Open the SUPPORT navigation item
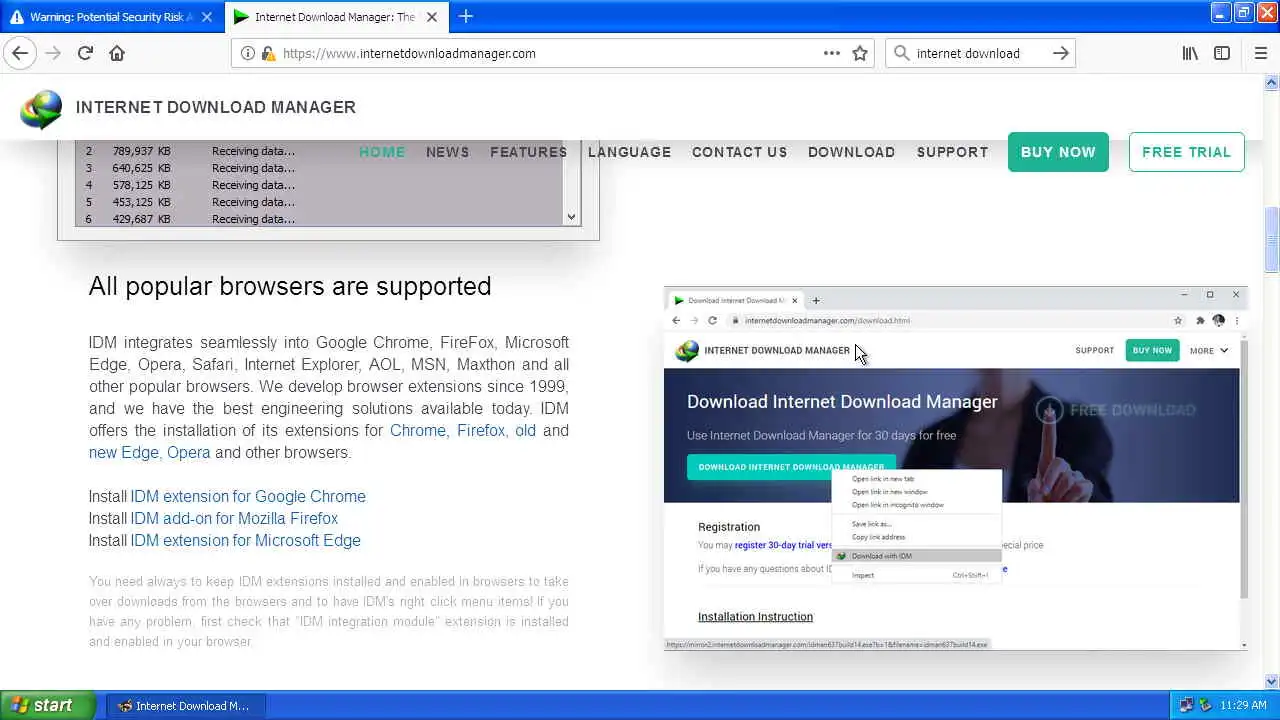1280x720 pixels. (x=952, y=152)
